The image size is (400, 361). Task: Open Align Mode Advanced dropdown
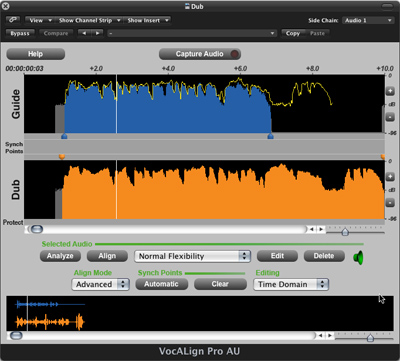[x=100, y=284]
